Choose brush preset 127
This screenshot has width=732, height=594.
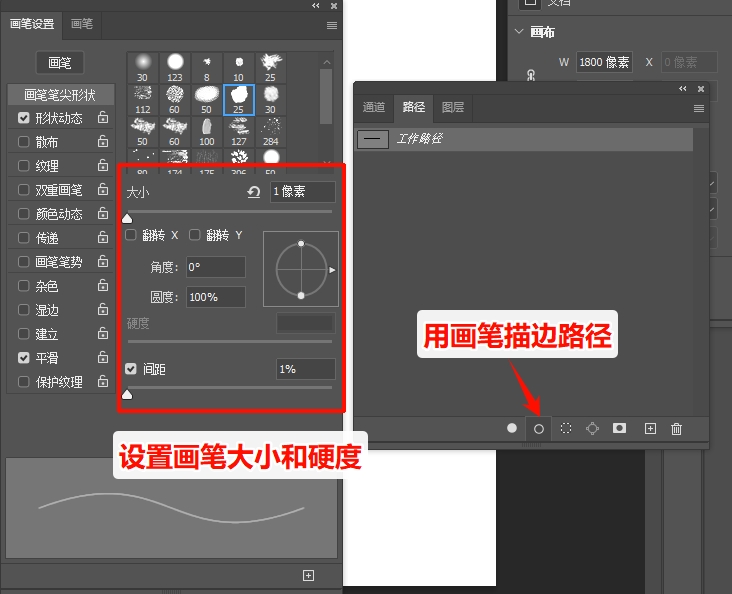pos(239,132)
